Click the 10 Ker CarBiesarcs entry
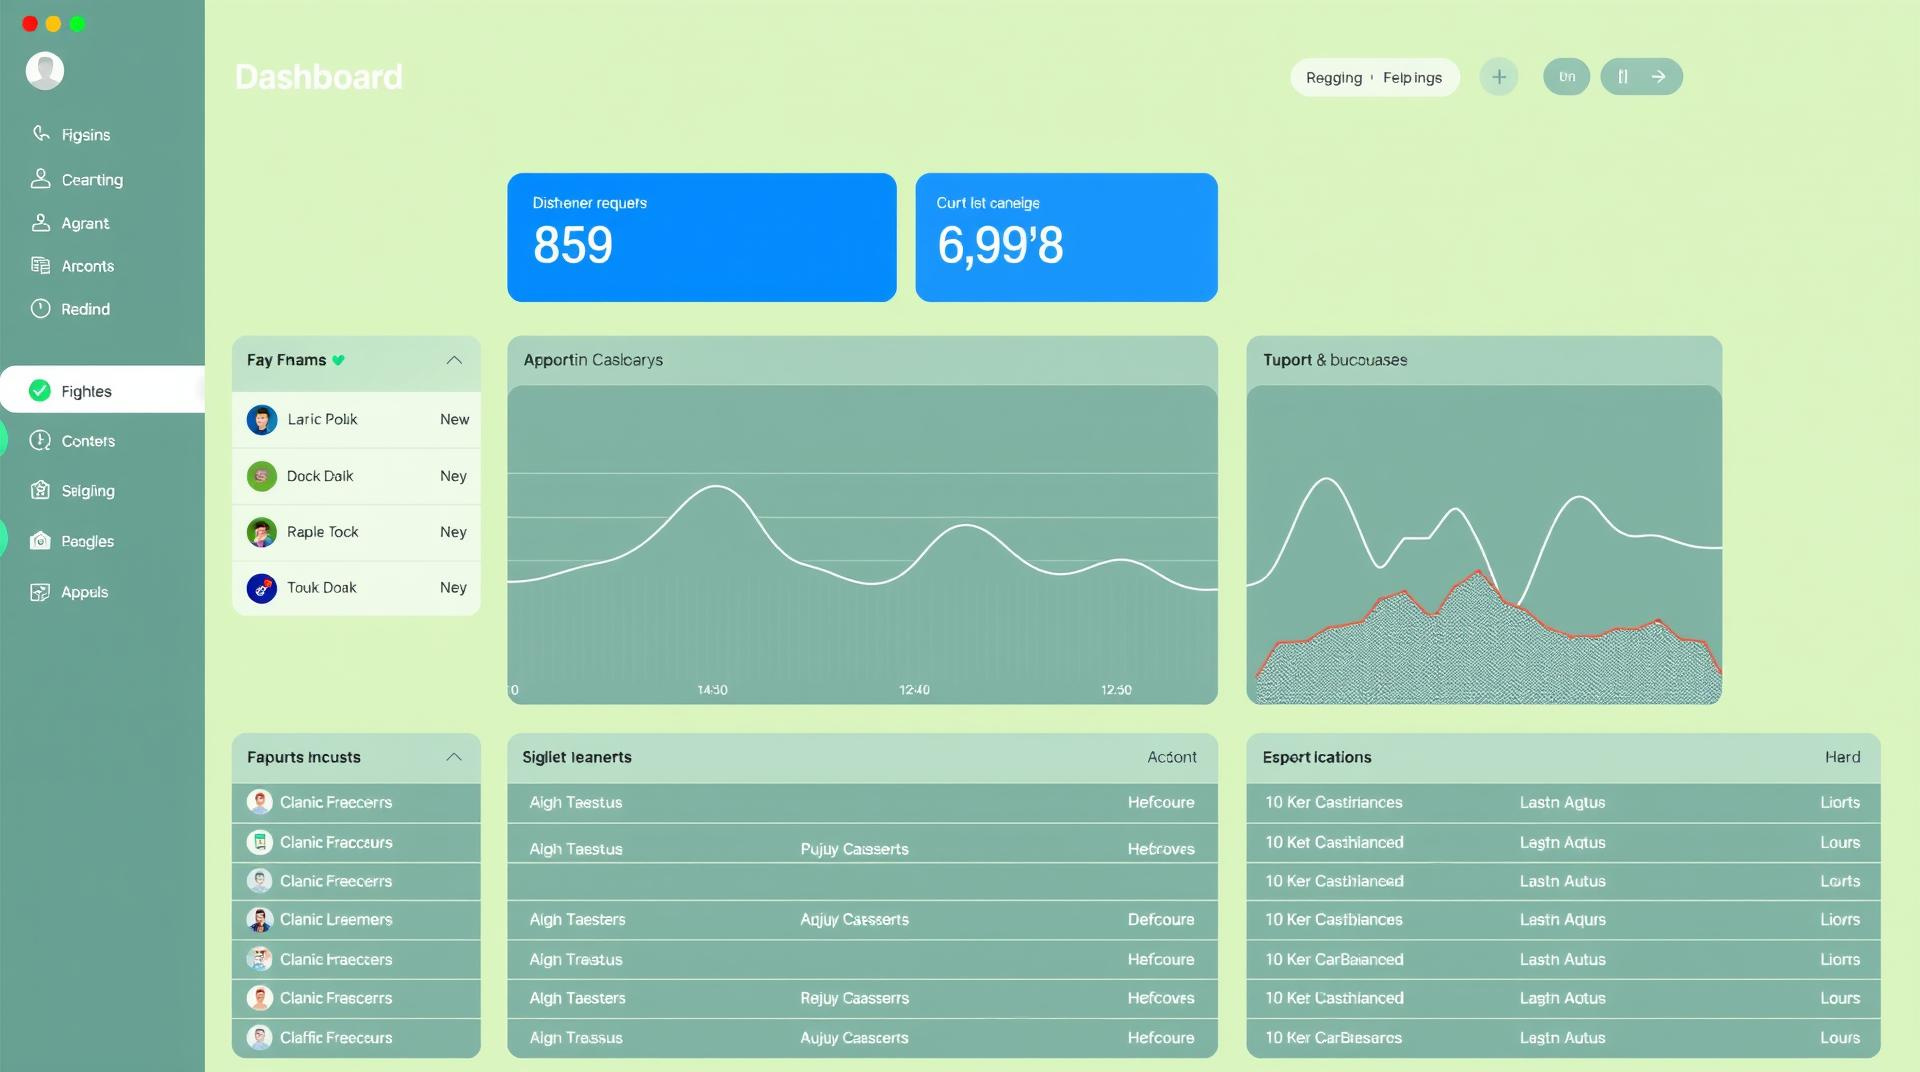1920x1072 pixels. pyautogui.click(x=1334, y=1038)
